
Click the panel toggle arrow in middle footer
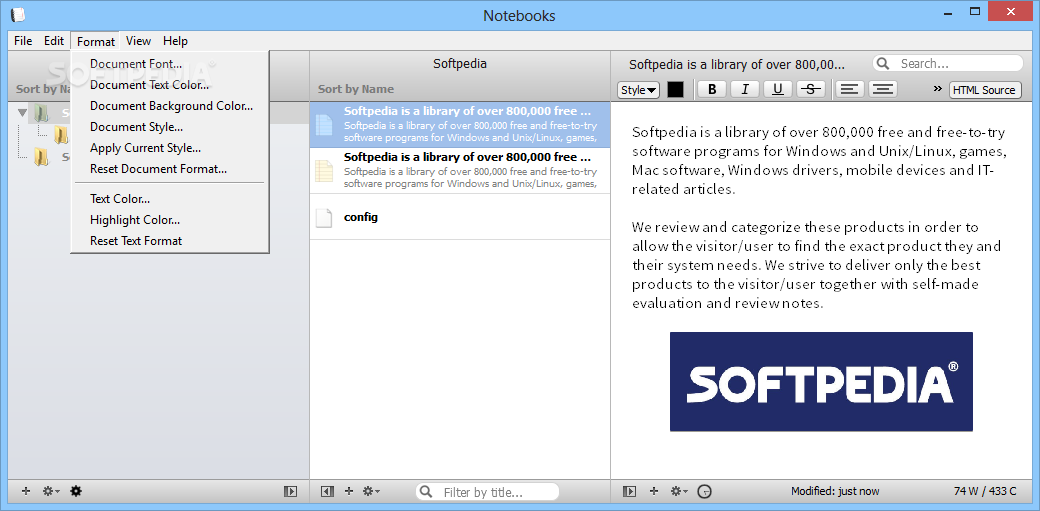[326, 491]
